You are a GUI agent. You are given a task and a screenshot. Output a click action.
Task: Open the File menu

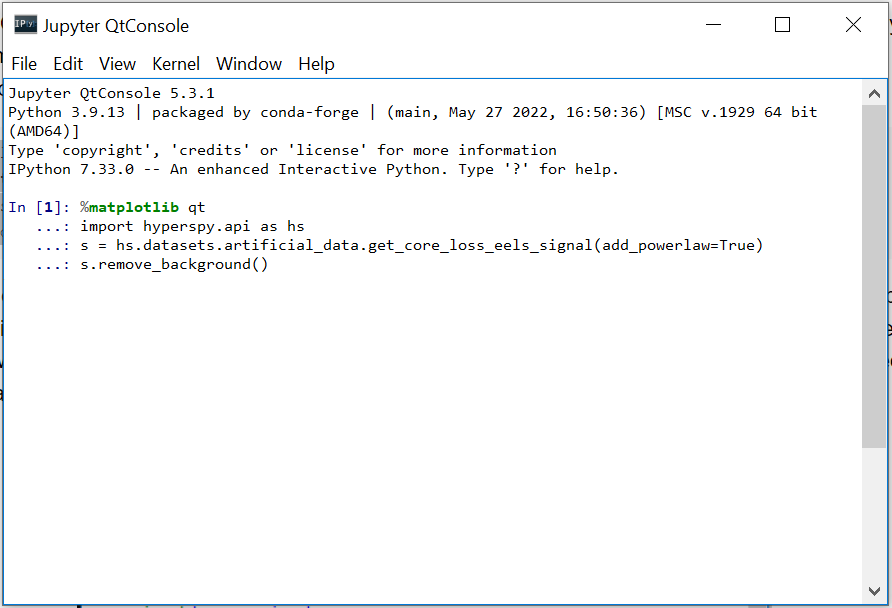(24, 64)
